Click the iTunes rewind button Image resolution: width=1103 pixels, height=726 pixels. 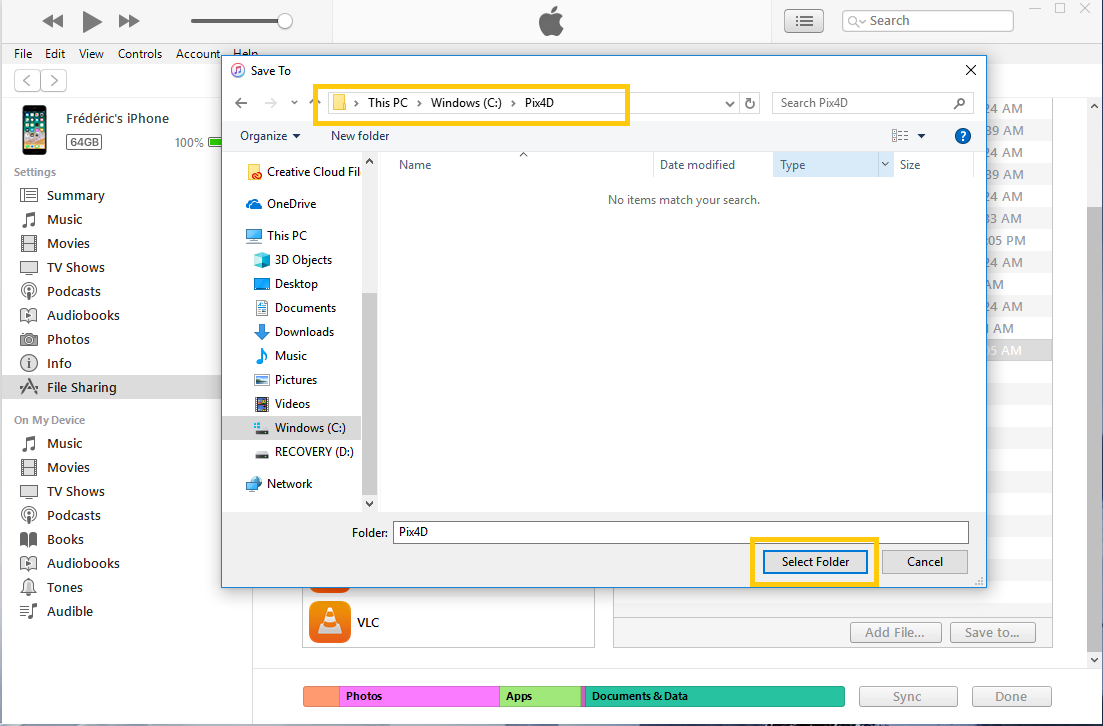(53, 21)
